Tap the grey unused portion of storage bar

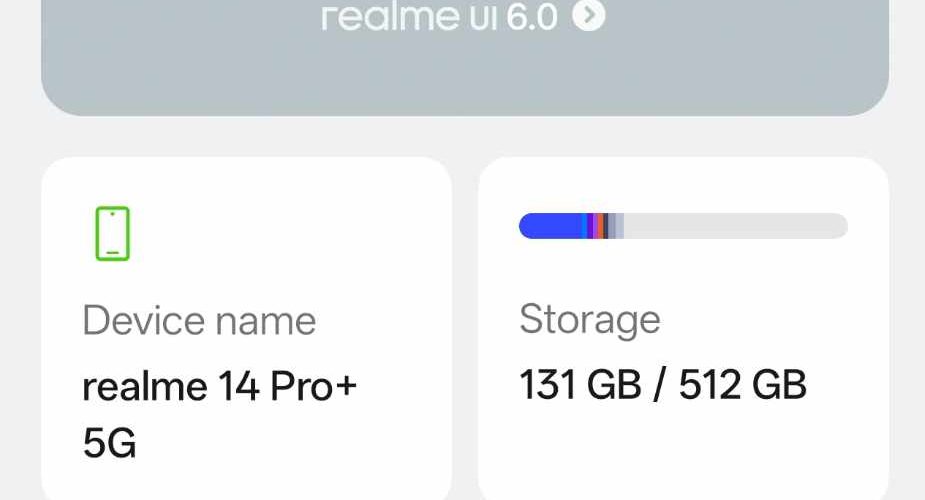(735, 226)
